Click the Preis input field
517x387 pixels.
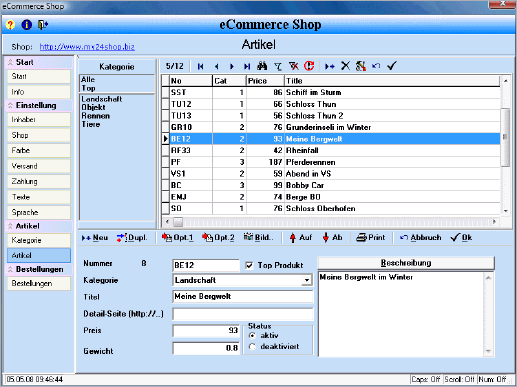pyautogui.click(x=206, y=331)
